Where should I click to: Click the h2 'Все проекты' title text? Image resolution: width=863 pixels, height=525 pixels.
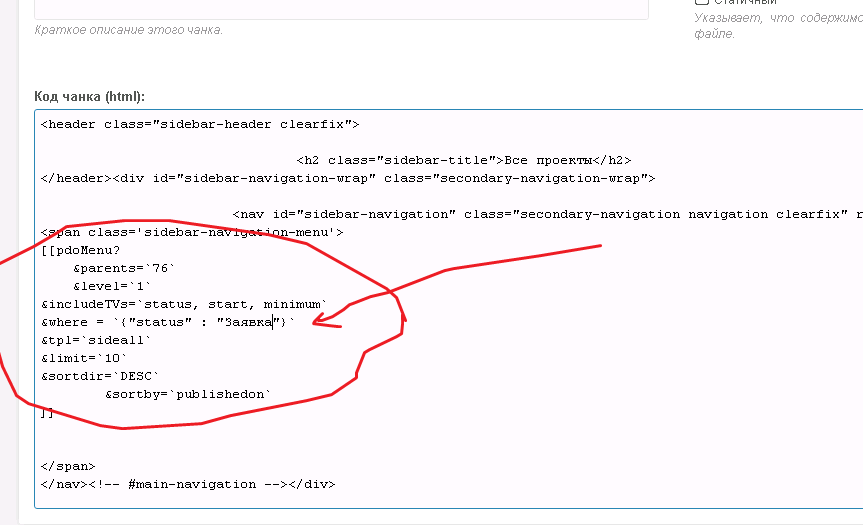click(x=548, y=160)
